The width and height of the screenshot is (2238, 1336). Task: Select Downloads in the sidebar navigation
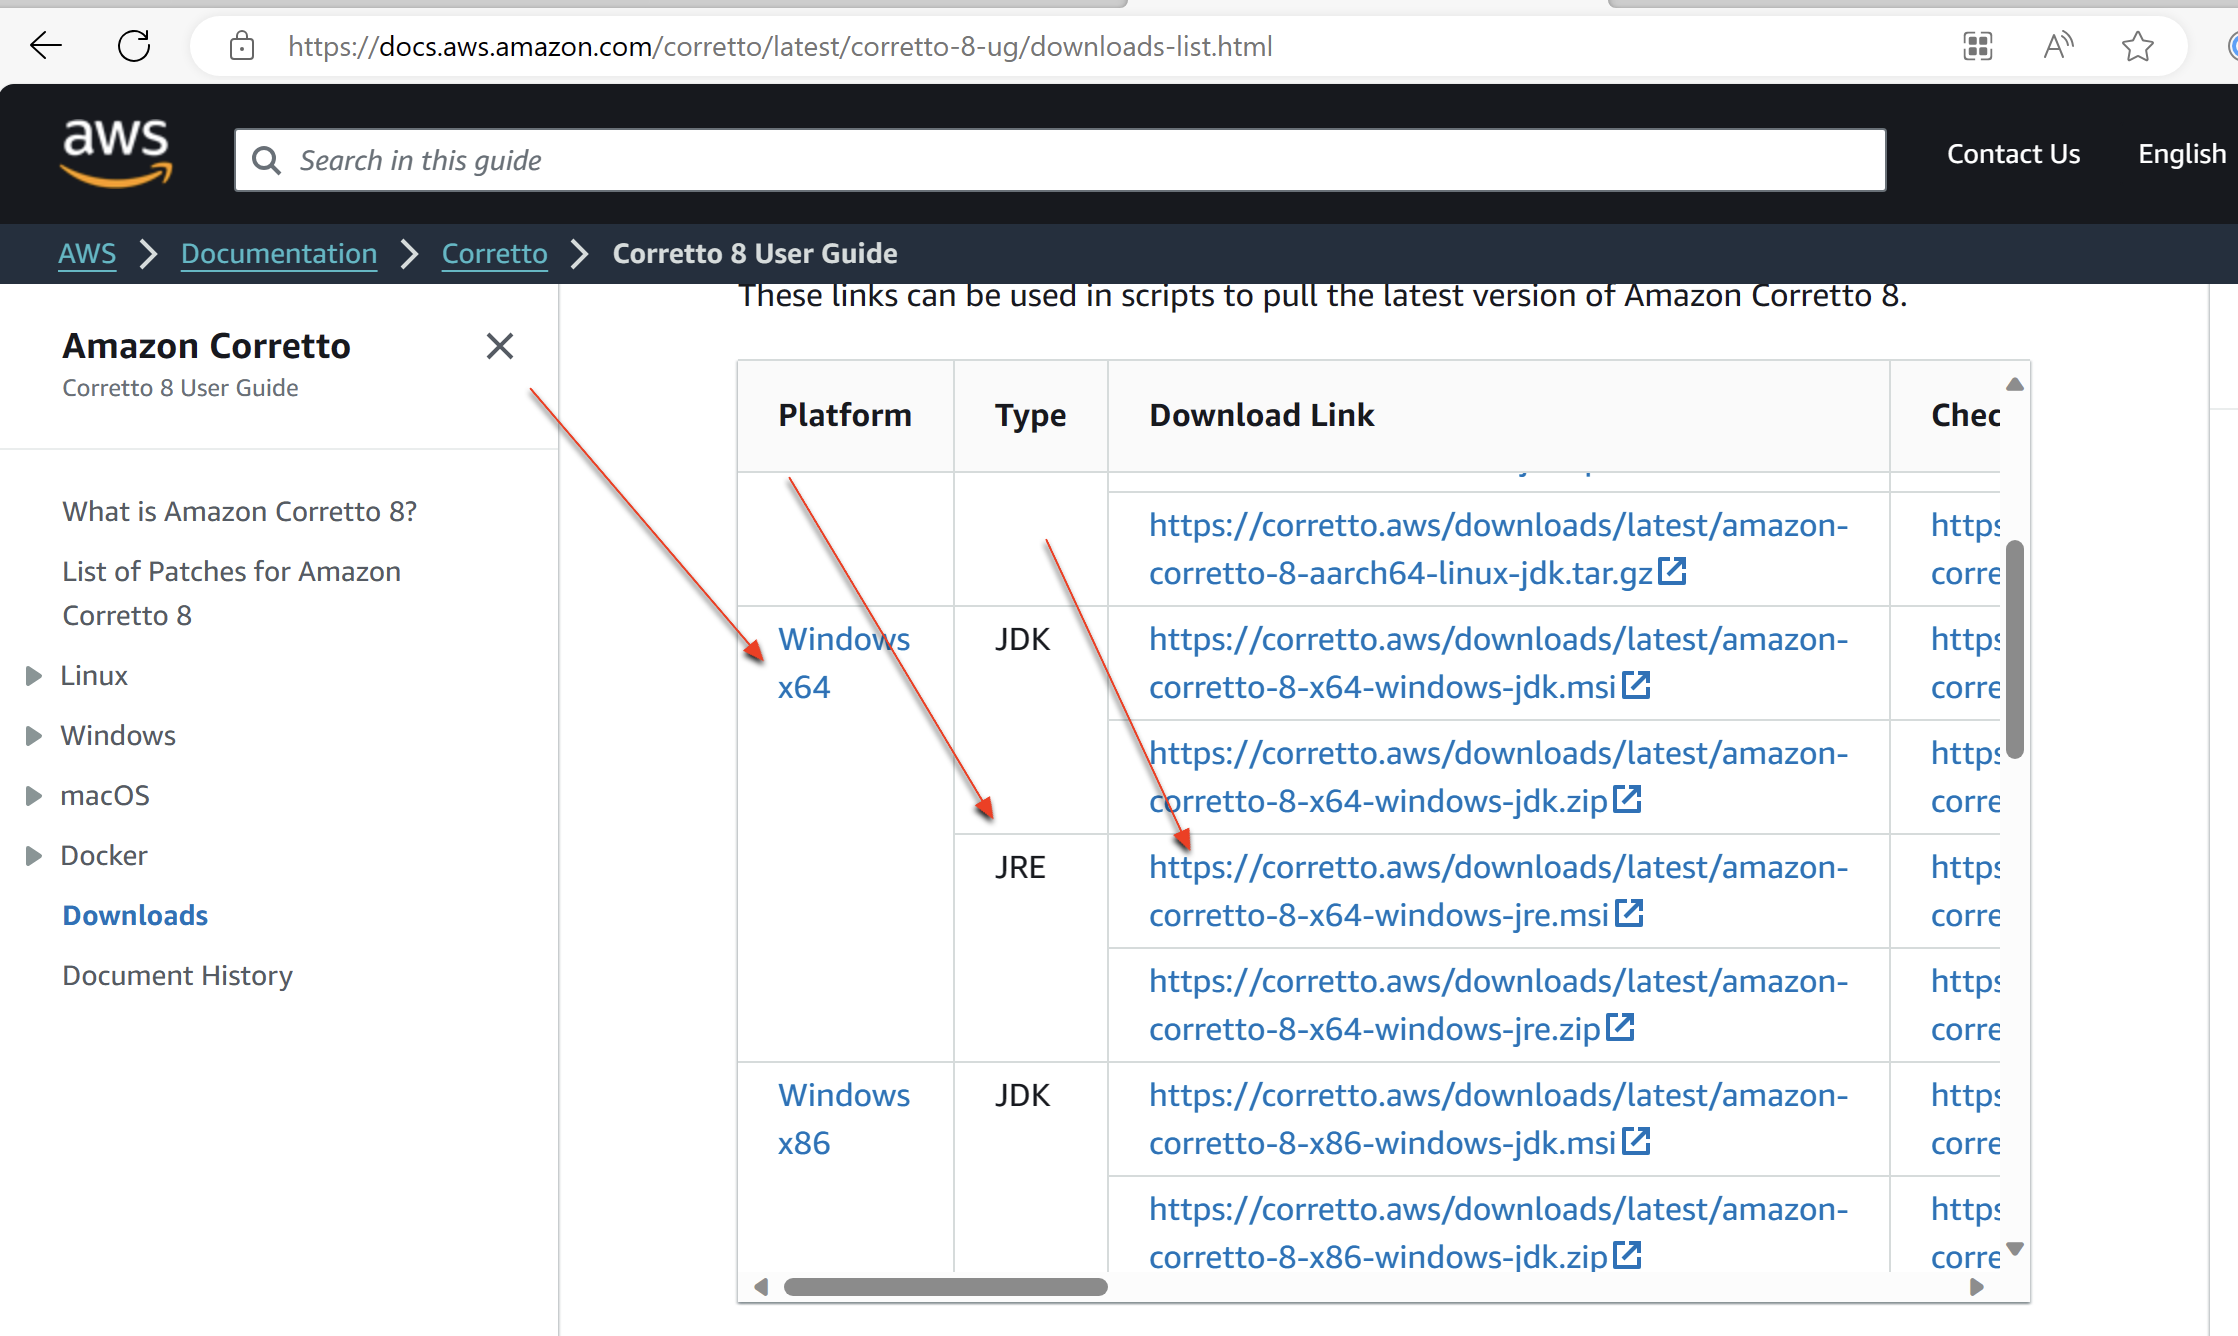click(135, 916)
